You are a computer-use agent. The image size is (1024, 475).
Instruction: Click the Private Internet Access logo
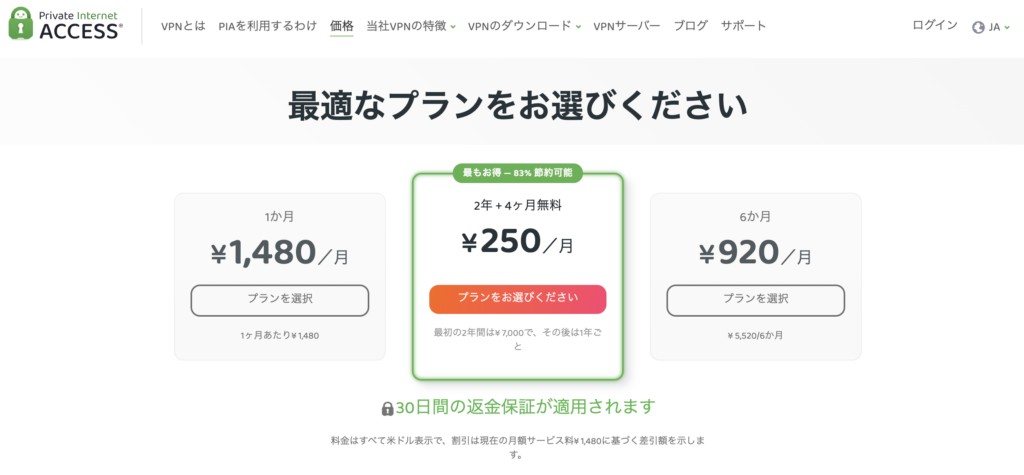(65, 24)
